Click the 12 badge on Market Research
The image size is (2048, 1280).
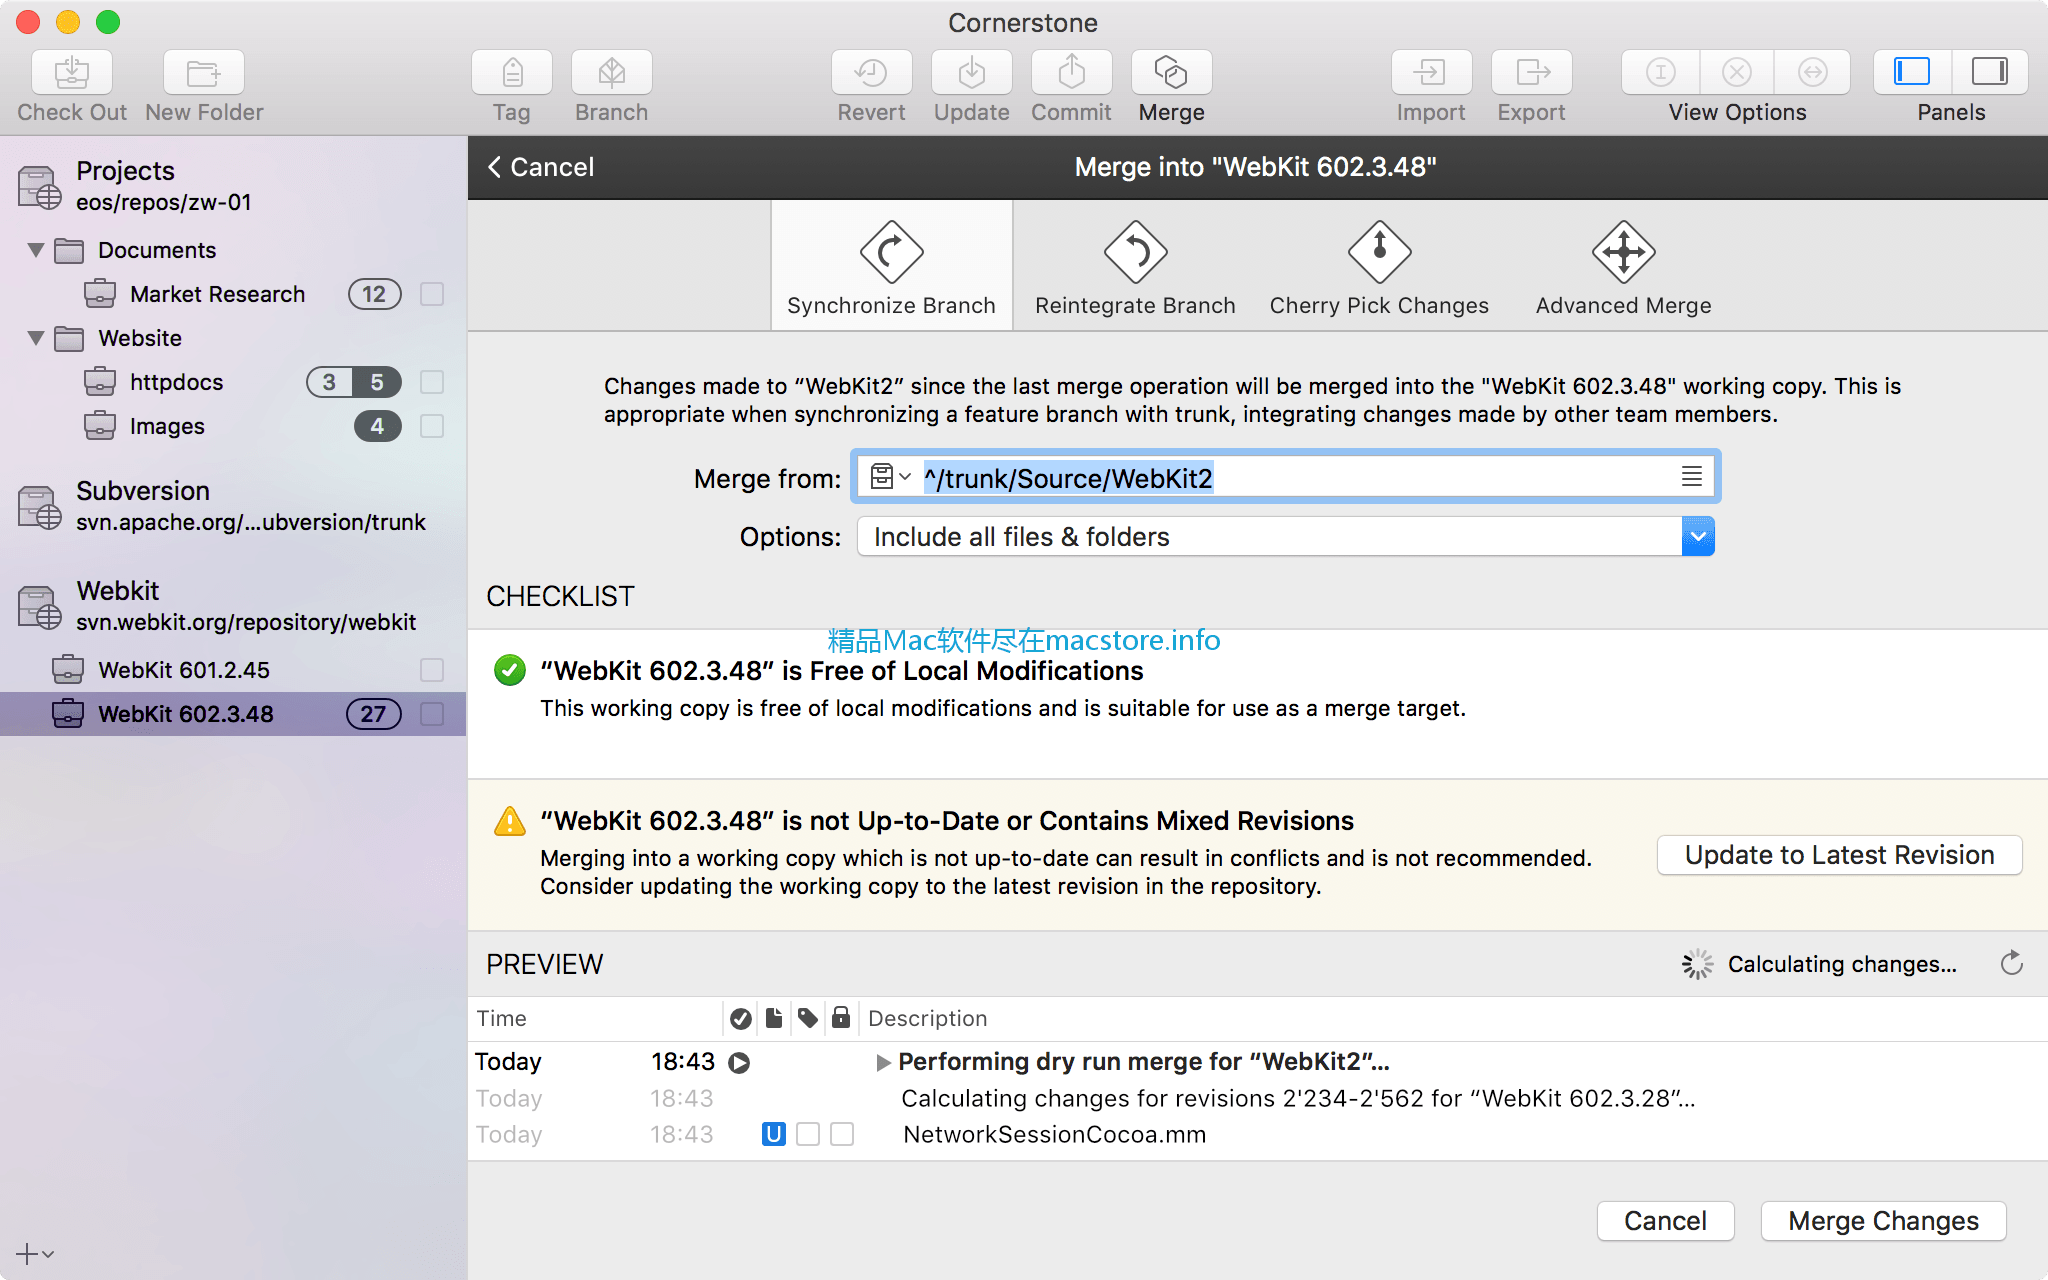[x=374, y=294]
